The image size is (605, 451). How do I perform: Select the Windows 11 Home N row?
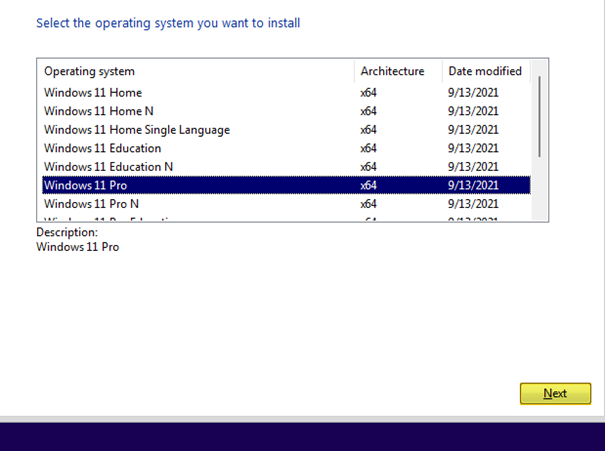(286, 111)
